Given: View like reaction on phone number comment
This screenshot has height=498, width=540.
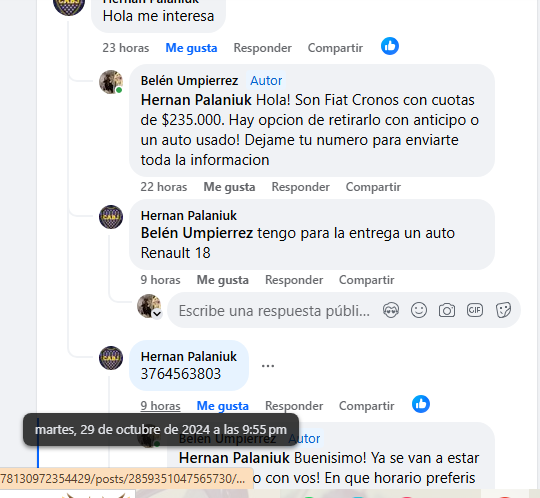Looking at the screenshot, I should point(421,404).
